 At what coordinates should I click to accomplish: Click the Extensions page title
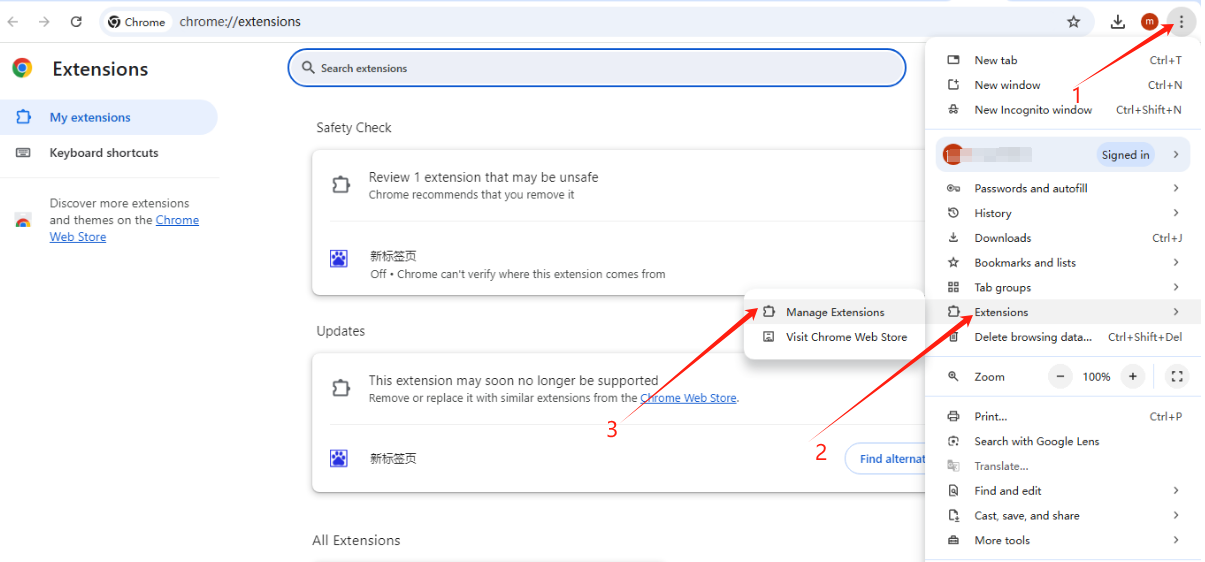[x=100, y=69]
